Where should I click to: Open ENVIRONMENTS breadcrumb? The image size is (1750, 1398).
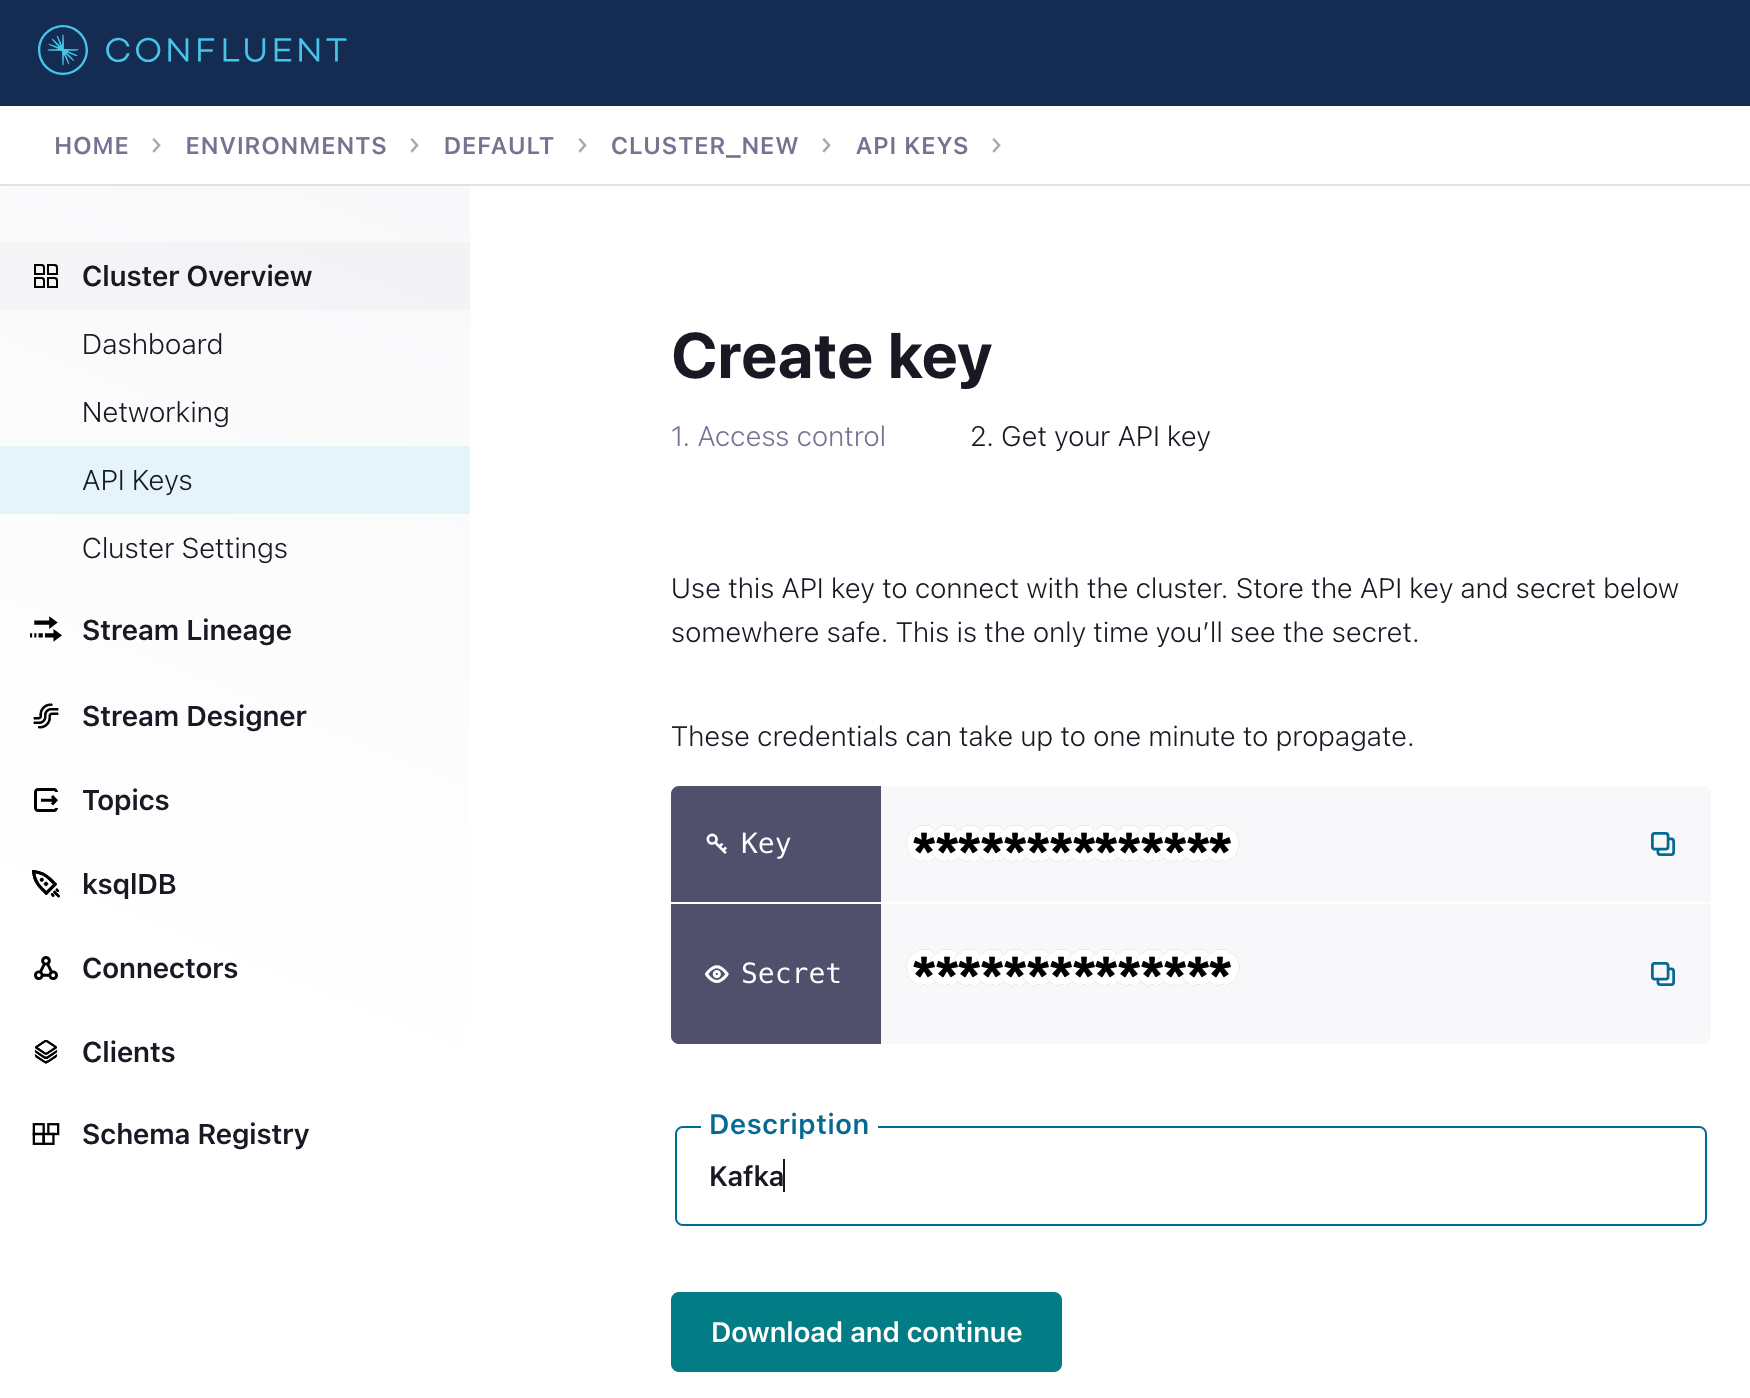coord(286,146)
